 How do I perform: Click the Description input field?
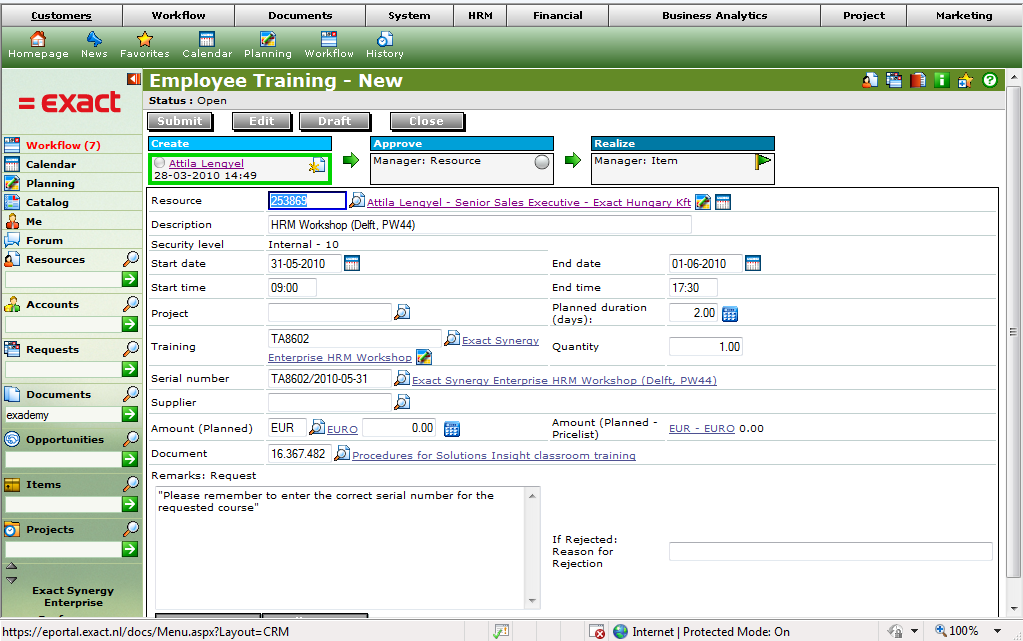tap(480, 225)
